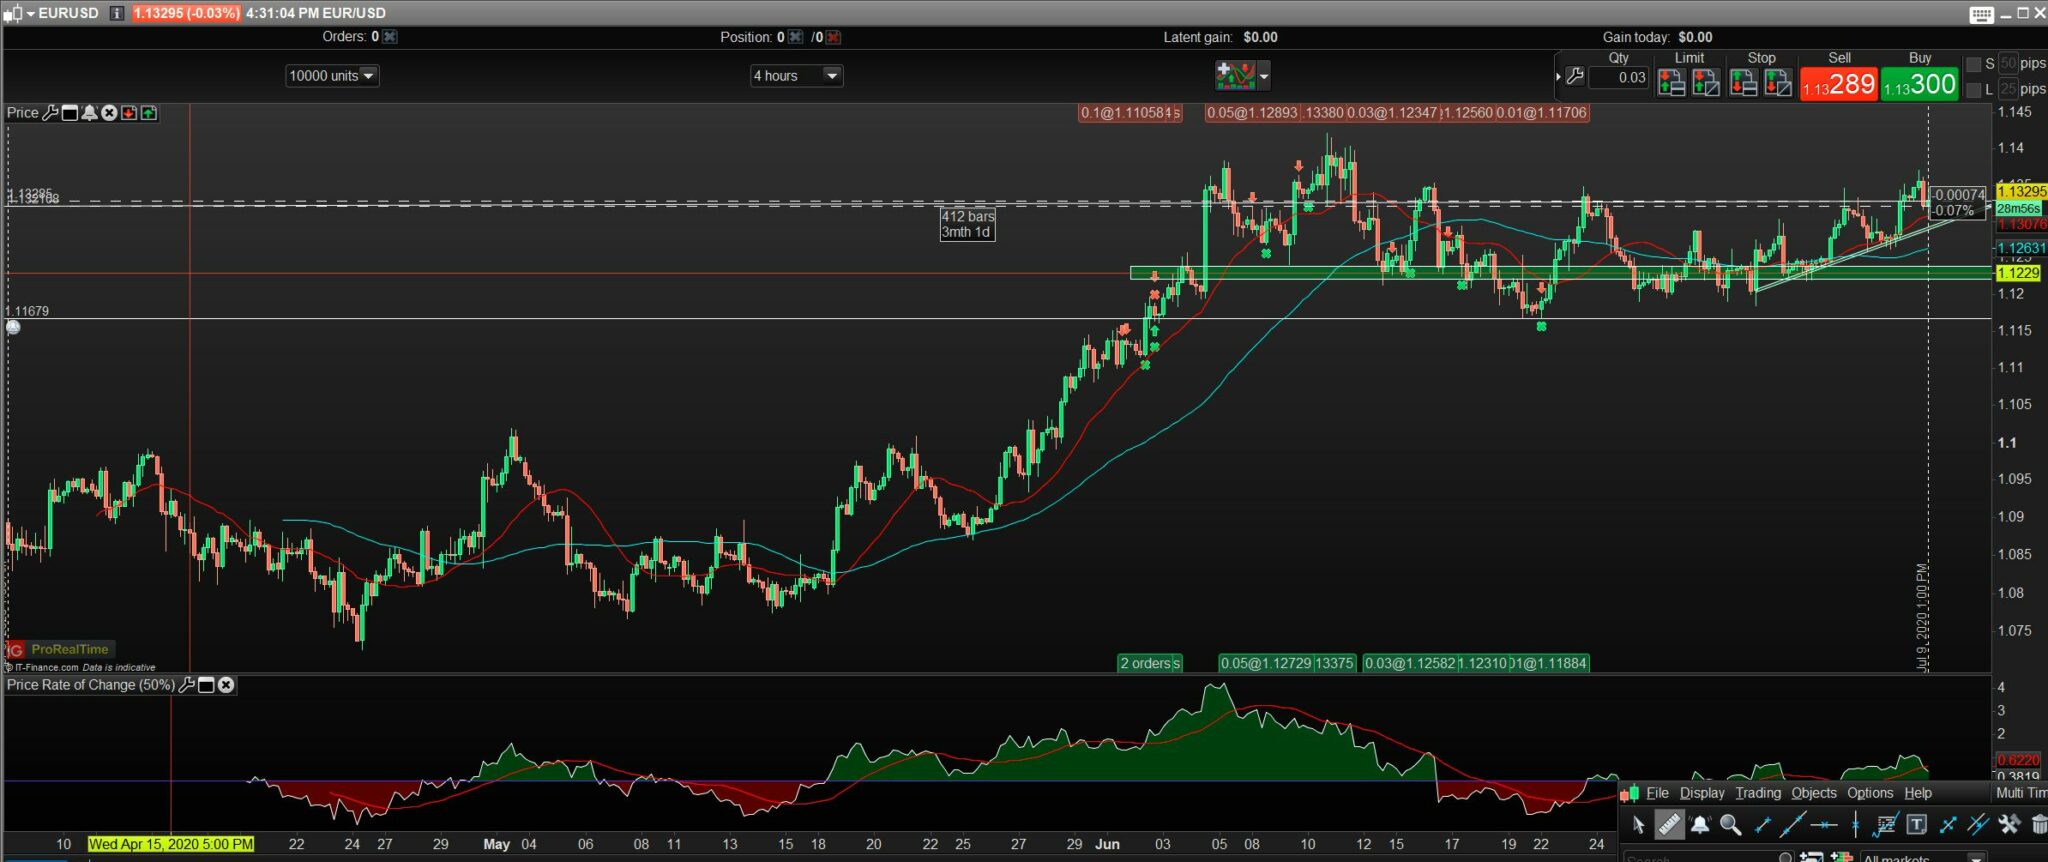Click the Multi Tim tab label
Image resolution: width=2048 pixels, height=862 pixels.
[2021, 793]
